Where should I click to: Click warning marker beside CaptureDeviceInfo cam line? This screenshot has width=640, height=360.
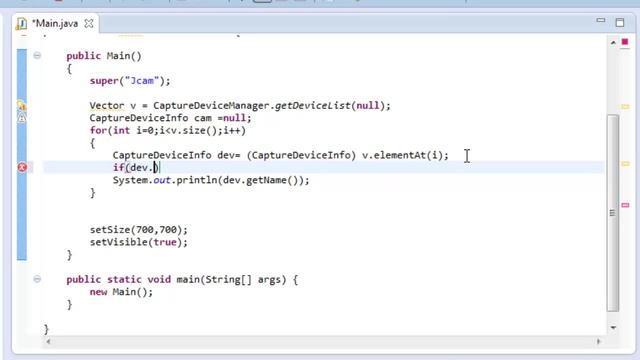pyautogui.click(x=22, y=118)
